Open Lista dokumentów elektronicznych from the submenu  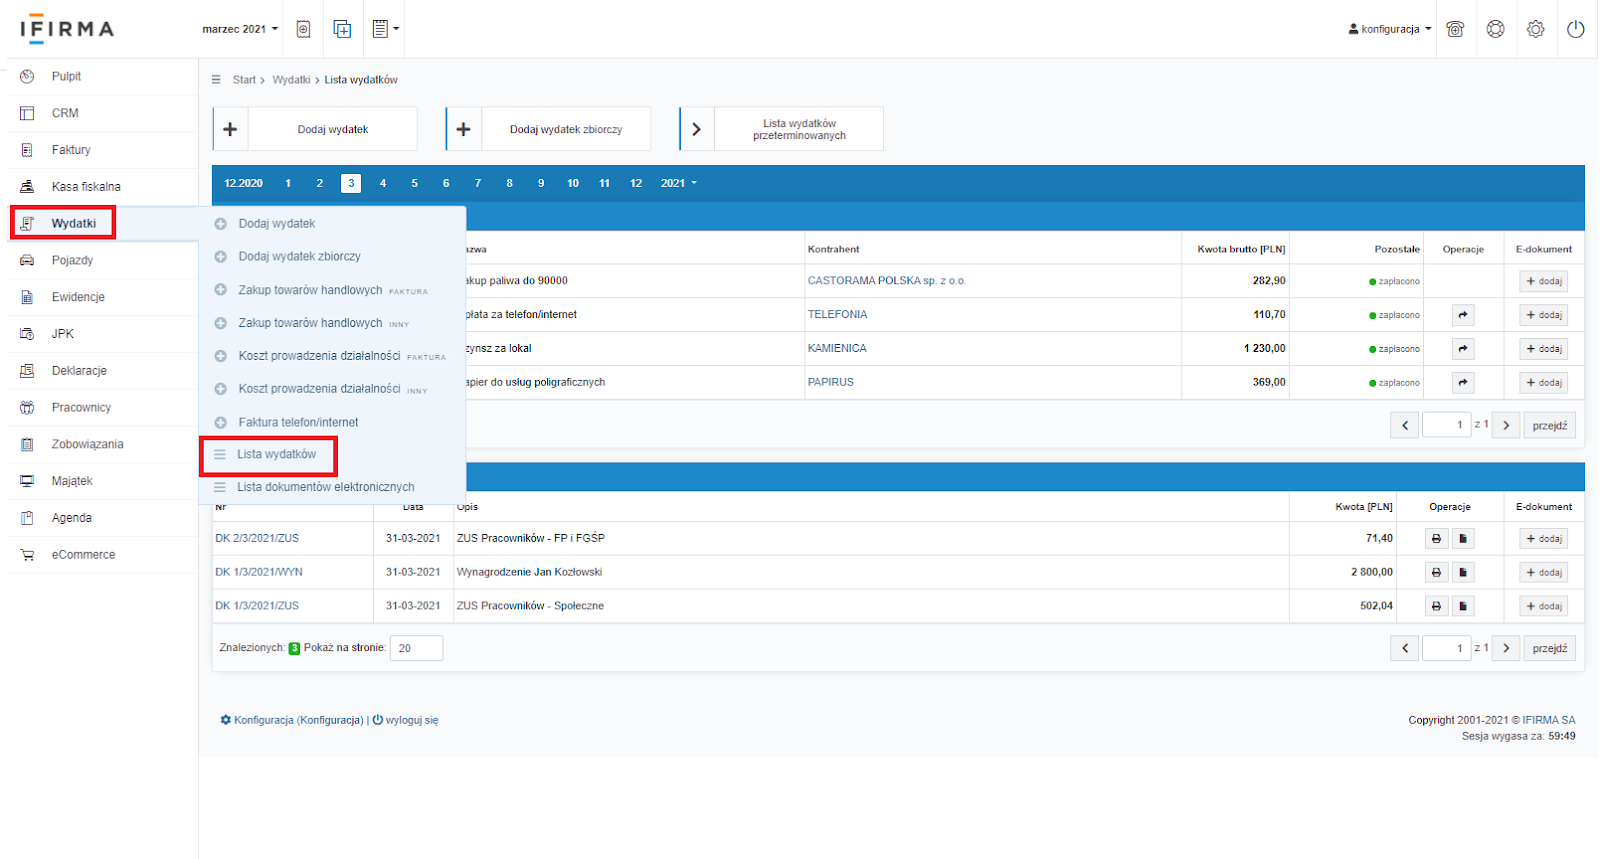[x=325, y=487]
